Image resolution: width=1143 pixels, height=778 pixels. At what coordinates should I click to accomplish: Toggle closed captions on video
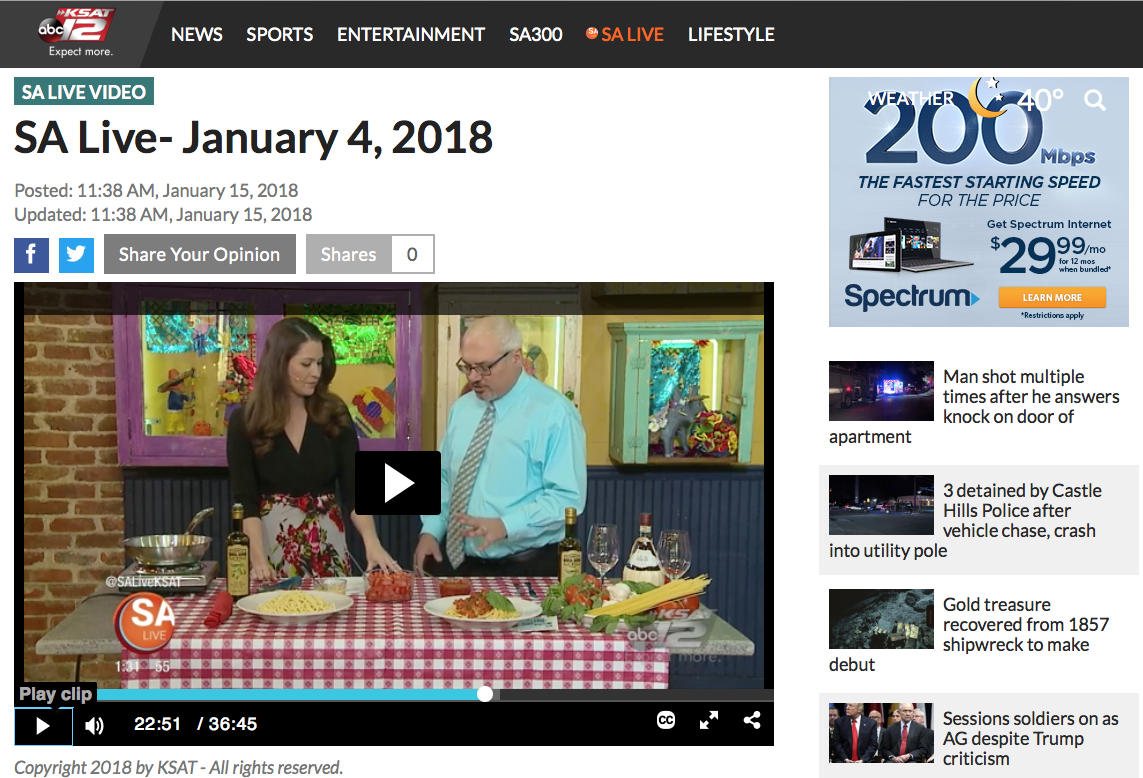point(666,720)
